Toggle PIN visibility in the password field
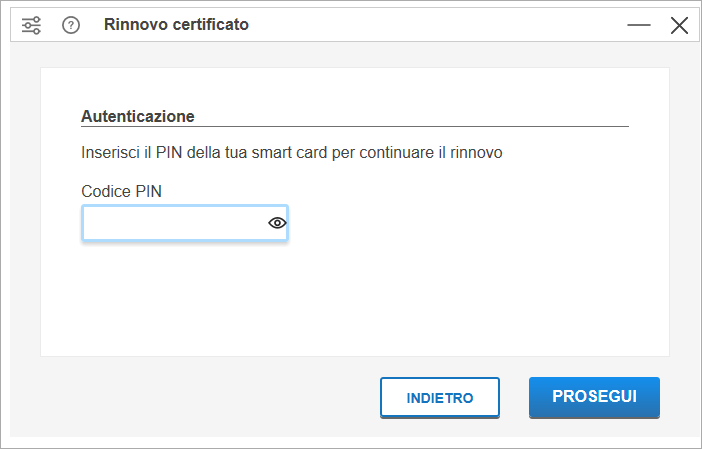This screenshot has width=702, height=449. (x=277, y=222)
